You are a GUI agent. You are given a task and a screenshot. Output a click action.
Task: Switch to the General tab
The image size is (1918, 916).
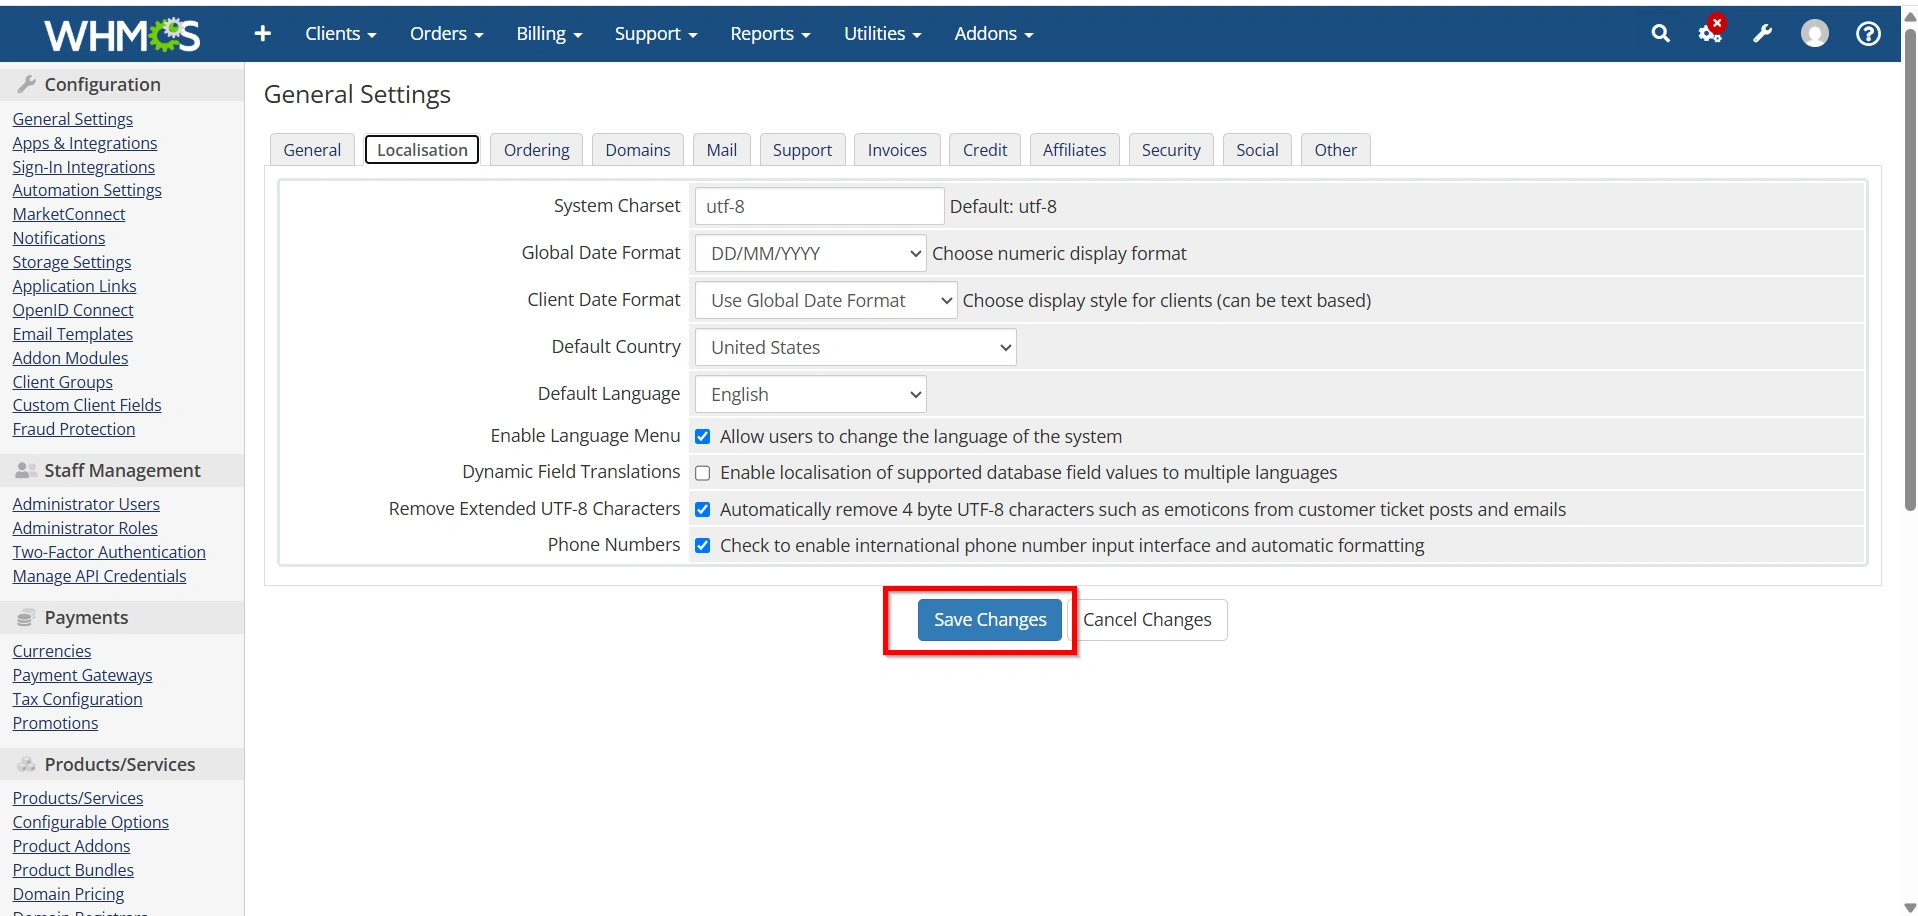click(x=312, y=150)
